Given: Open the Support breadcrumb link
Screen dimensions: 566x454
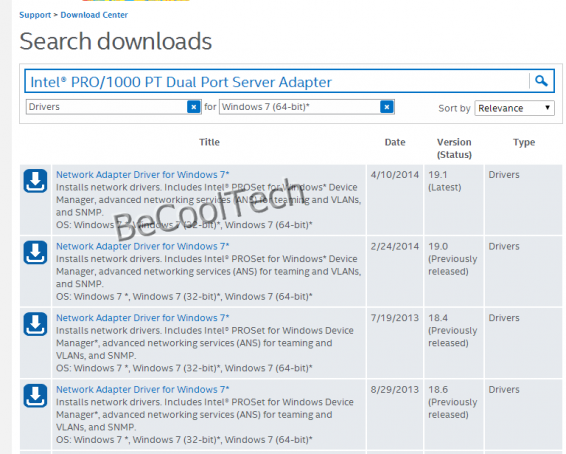Looking at the screenshot, I should [35, 15].
